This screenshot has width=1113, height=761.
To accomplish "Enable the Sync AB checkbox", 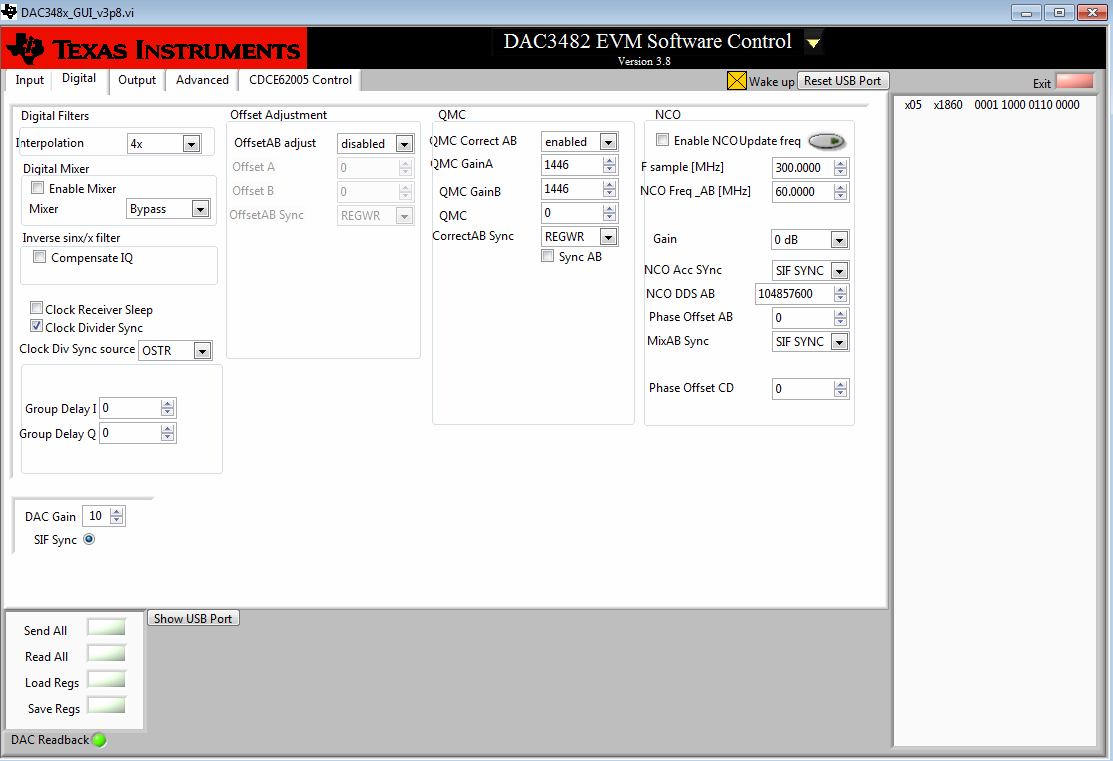I will point(548,256).
